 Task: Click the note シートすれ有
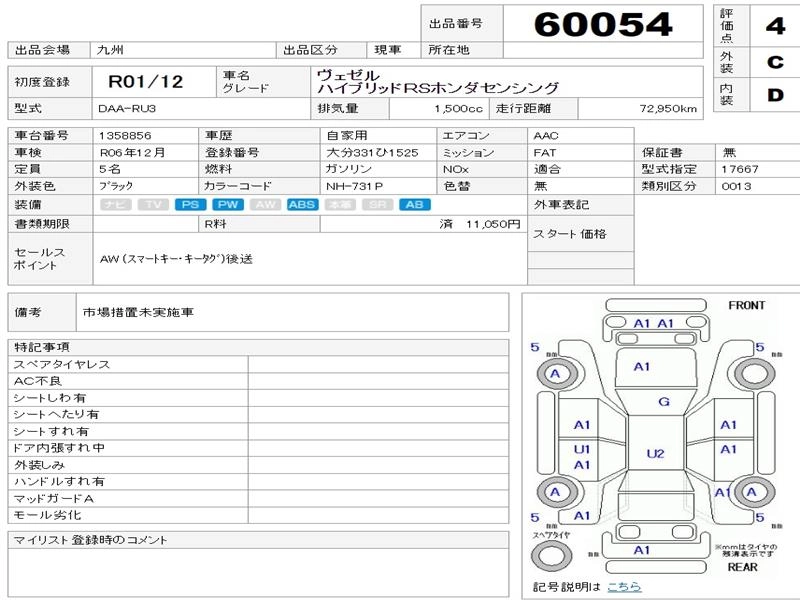click(51, 432)
